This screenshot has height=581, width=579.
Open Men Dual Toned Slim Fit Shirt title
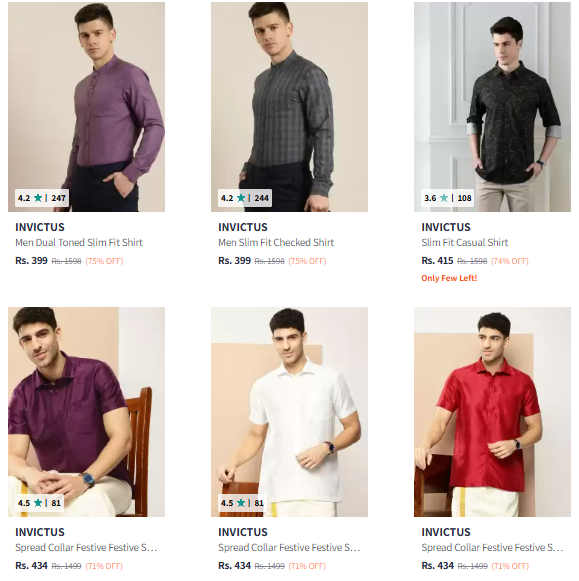[79, 242]
